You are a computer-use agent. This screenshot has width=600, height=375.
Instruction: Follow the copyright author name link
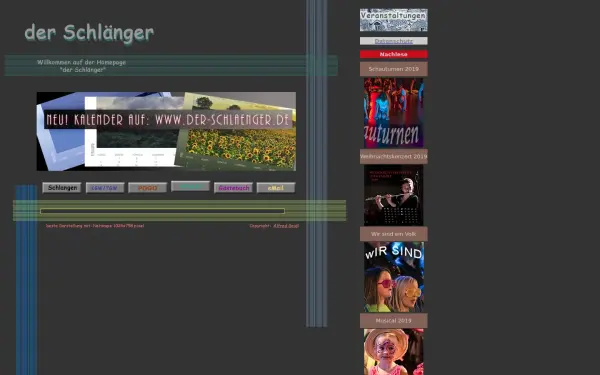click(x=286, y=226)
